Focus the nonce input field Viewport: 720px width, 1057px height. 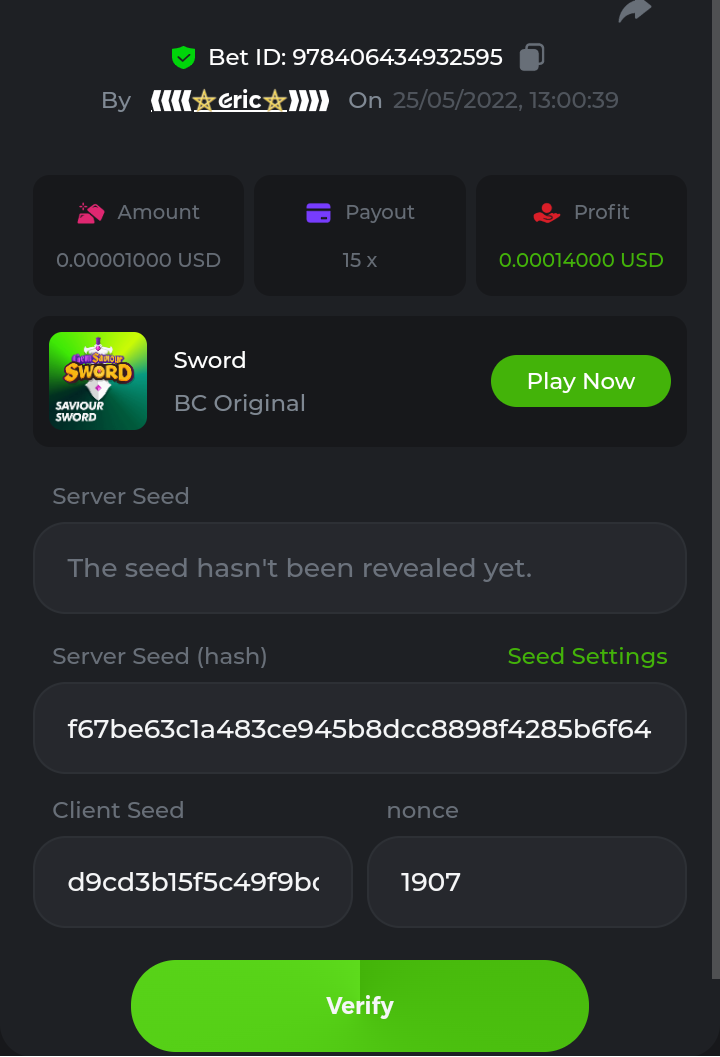pyautogui.click(x=527, y=882)
